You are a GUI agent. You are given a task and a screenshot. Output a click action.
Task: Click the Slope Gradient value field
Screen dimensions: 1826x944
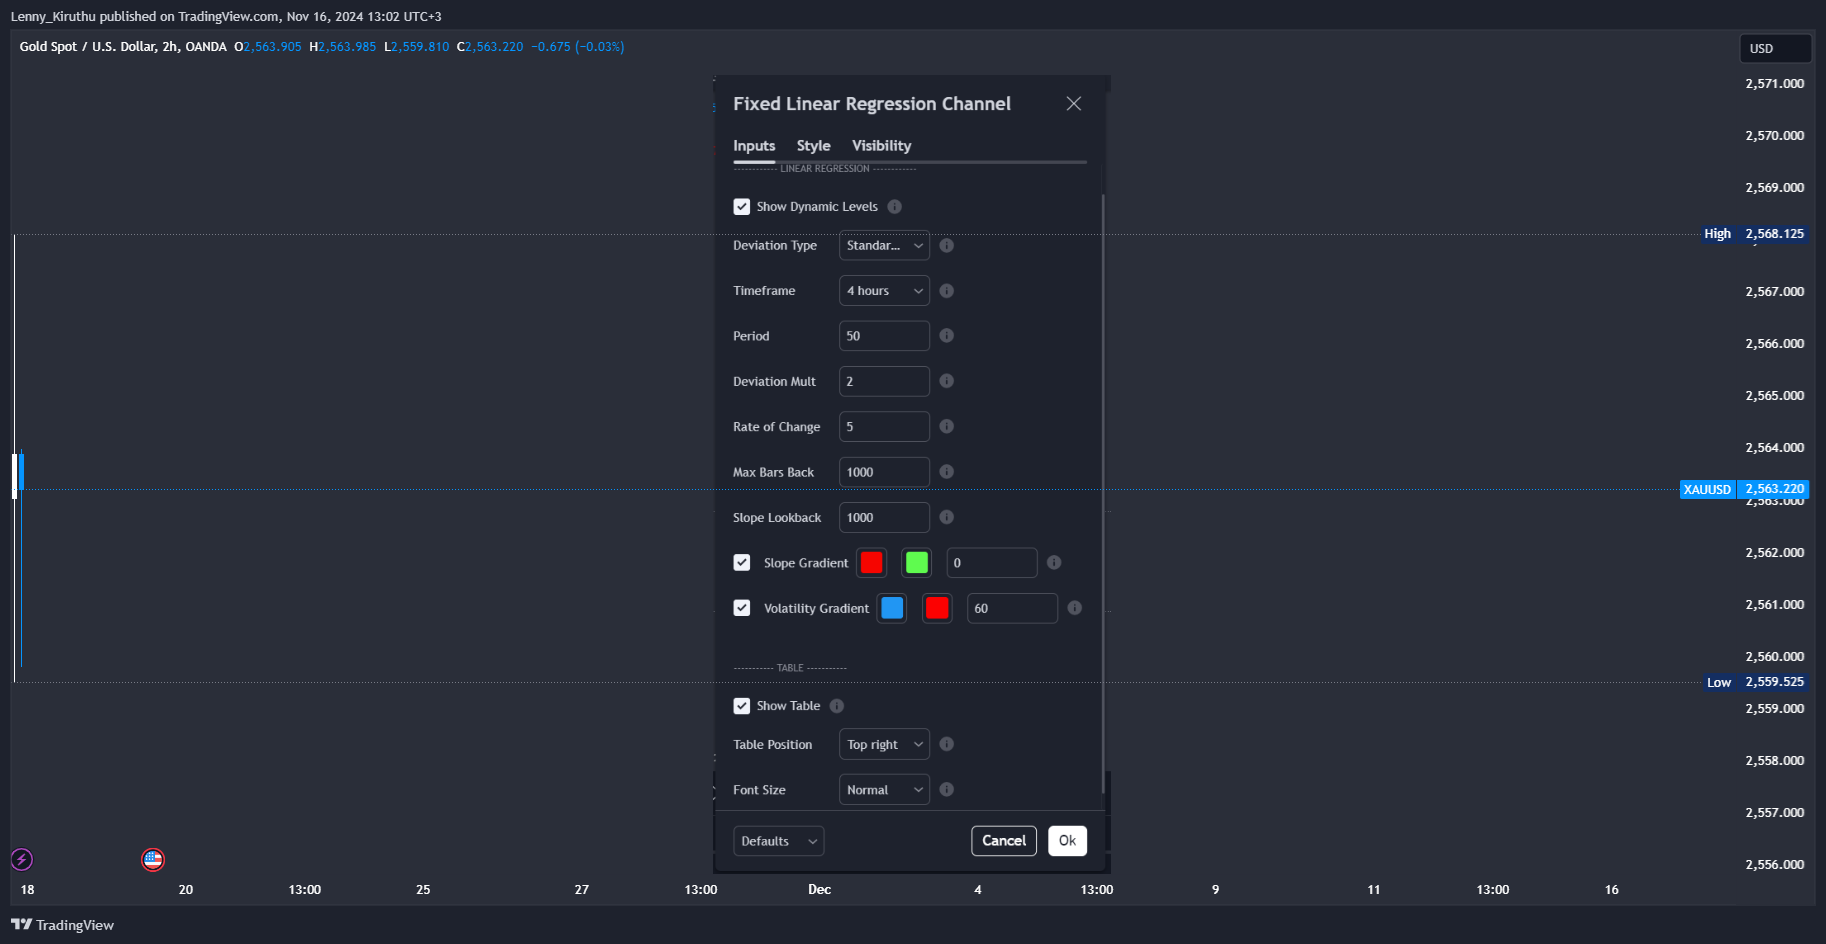pos(992,563)
